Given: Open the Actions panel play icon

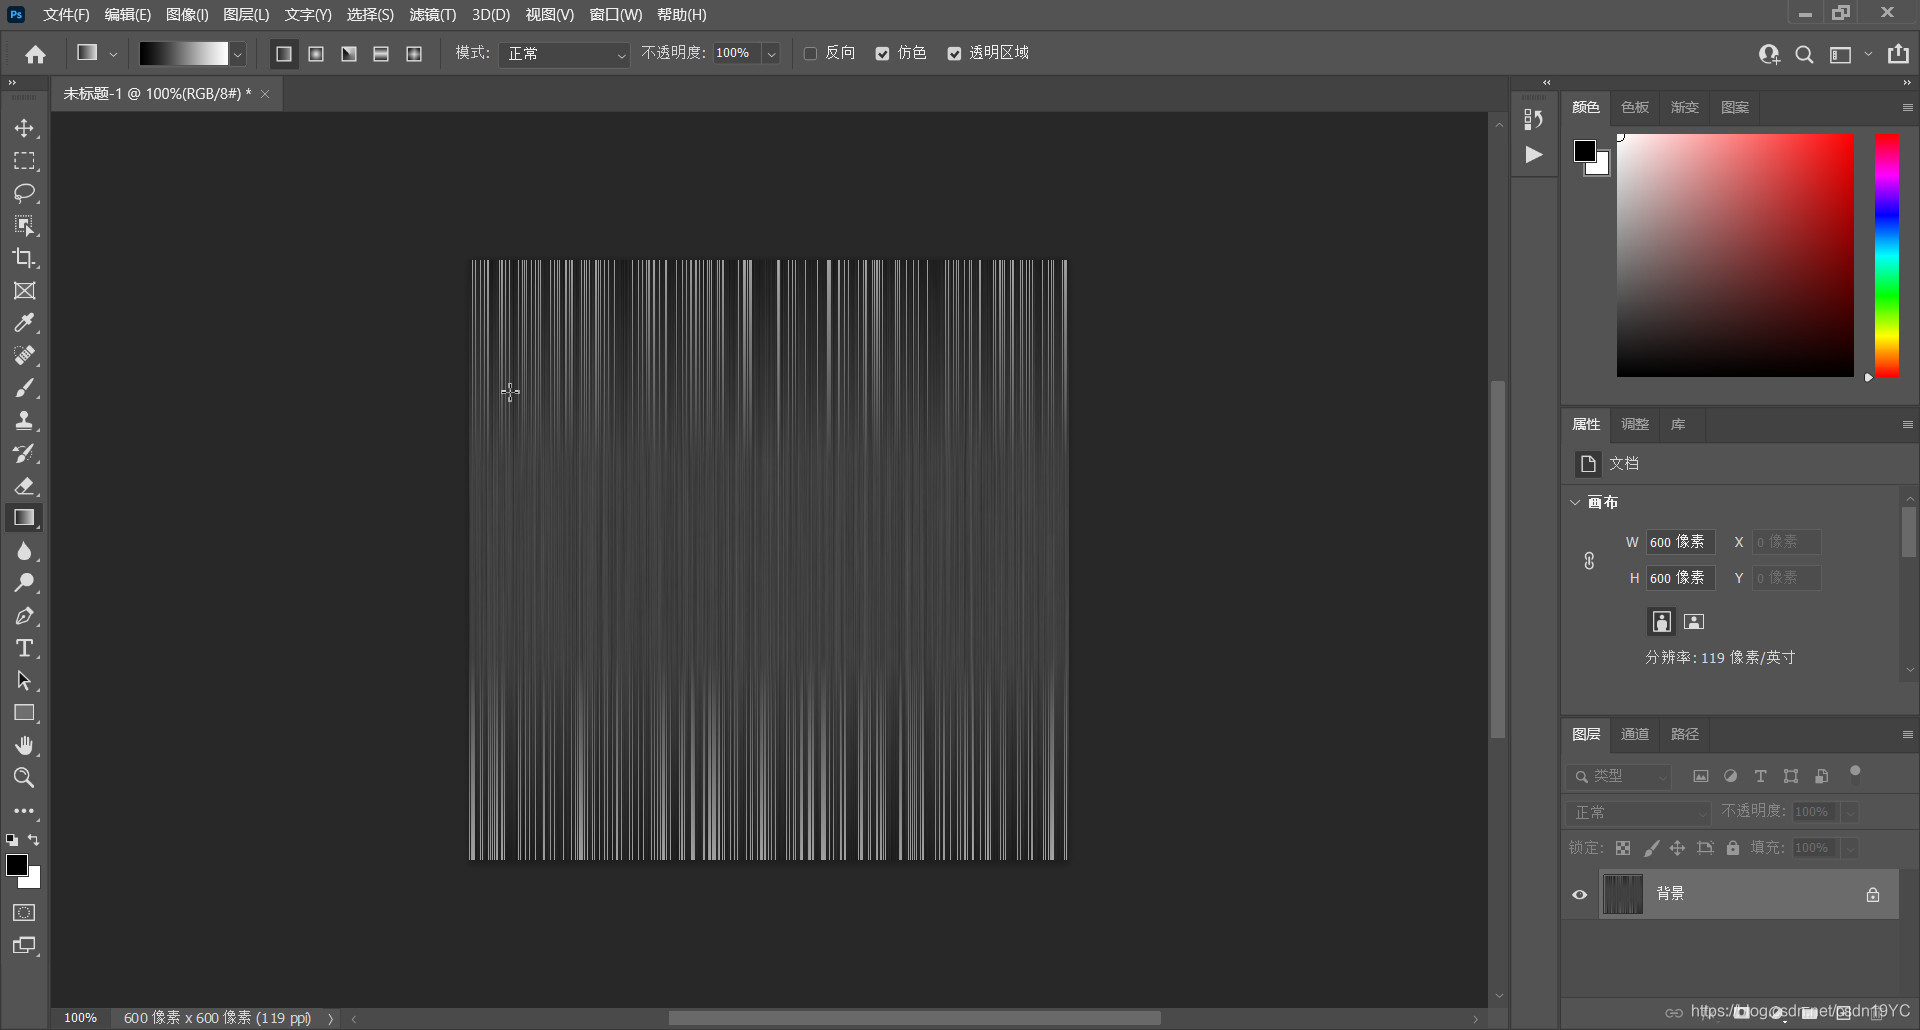Looking at the screenshot, I should (1533, 155).
